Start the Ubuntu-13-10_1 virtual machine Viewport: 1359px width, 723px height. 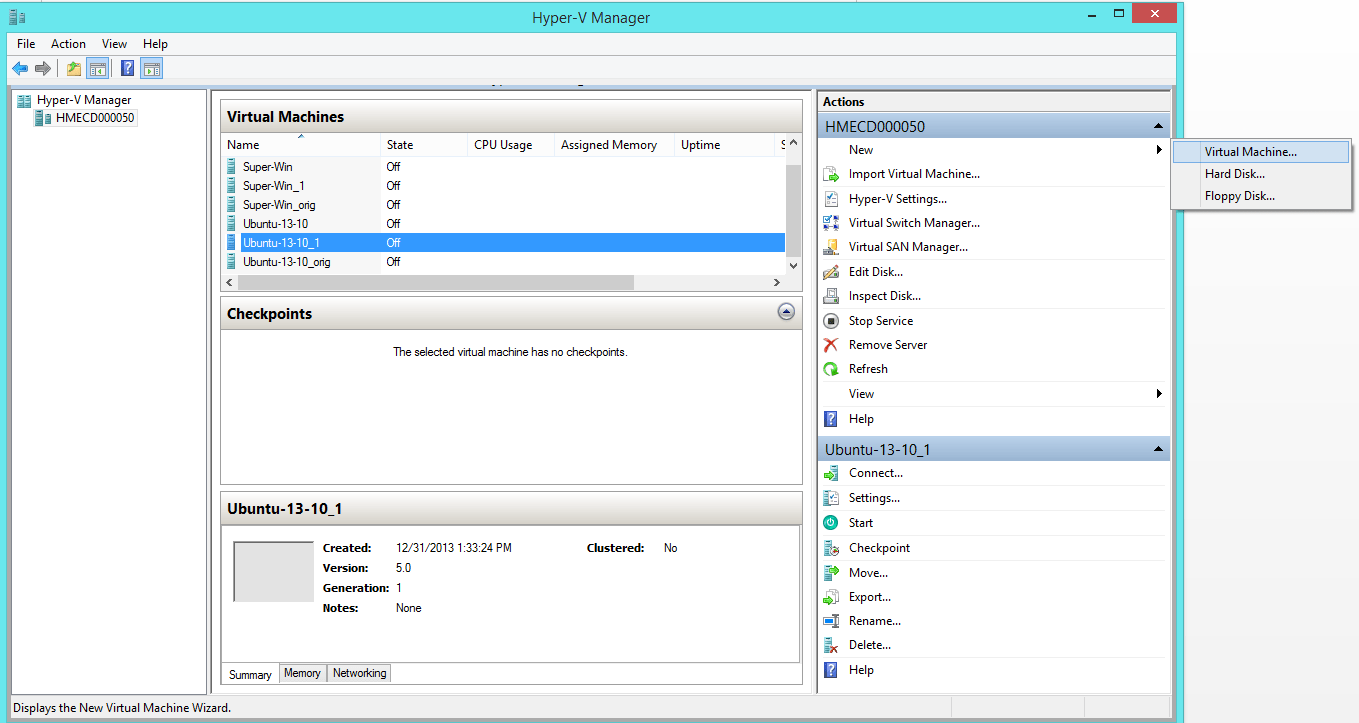[x=861, y=522]
